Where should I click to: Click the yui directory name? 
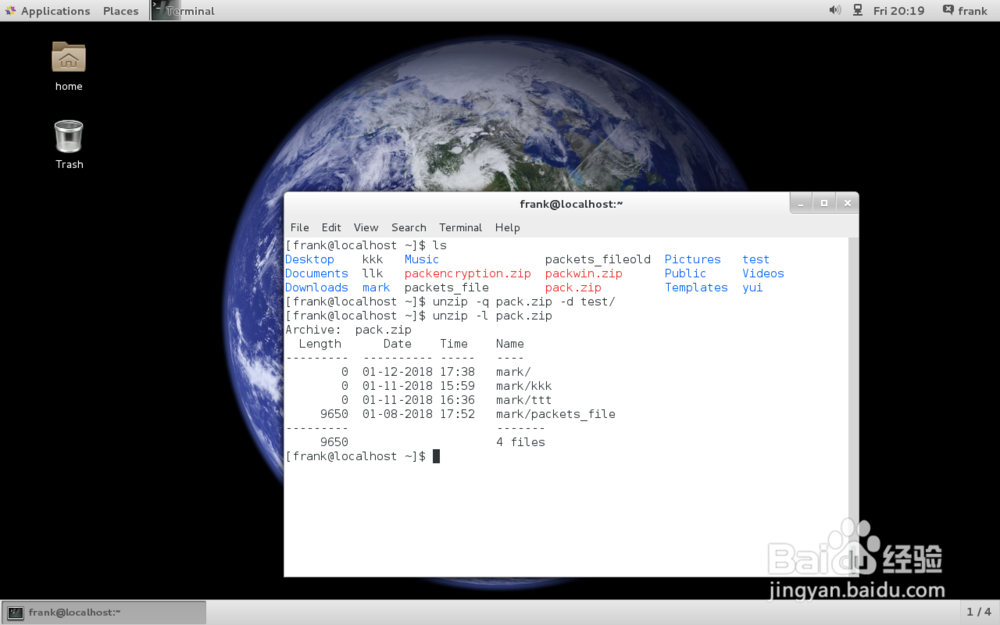[753, 288]
